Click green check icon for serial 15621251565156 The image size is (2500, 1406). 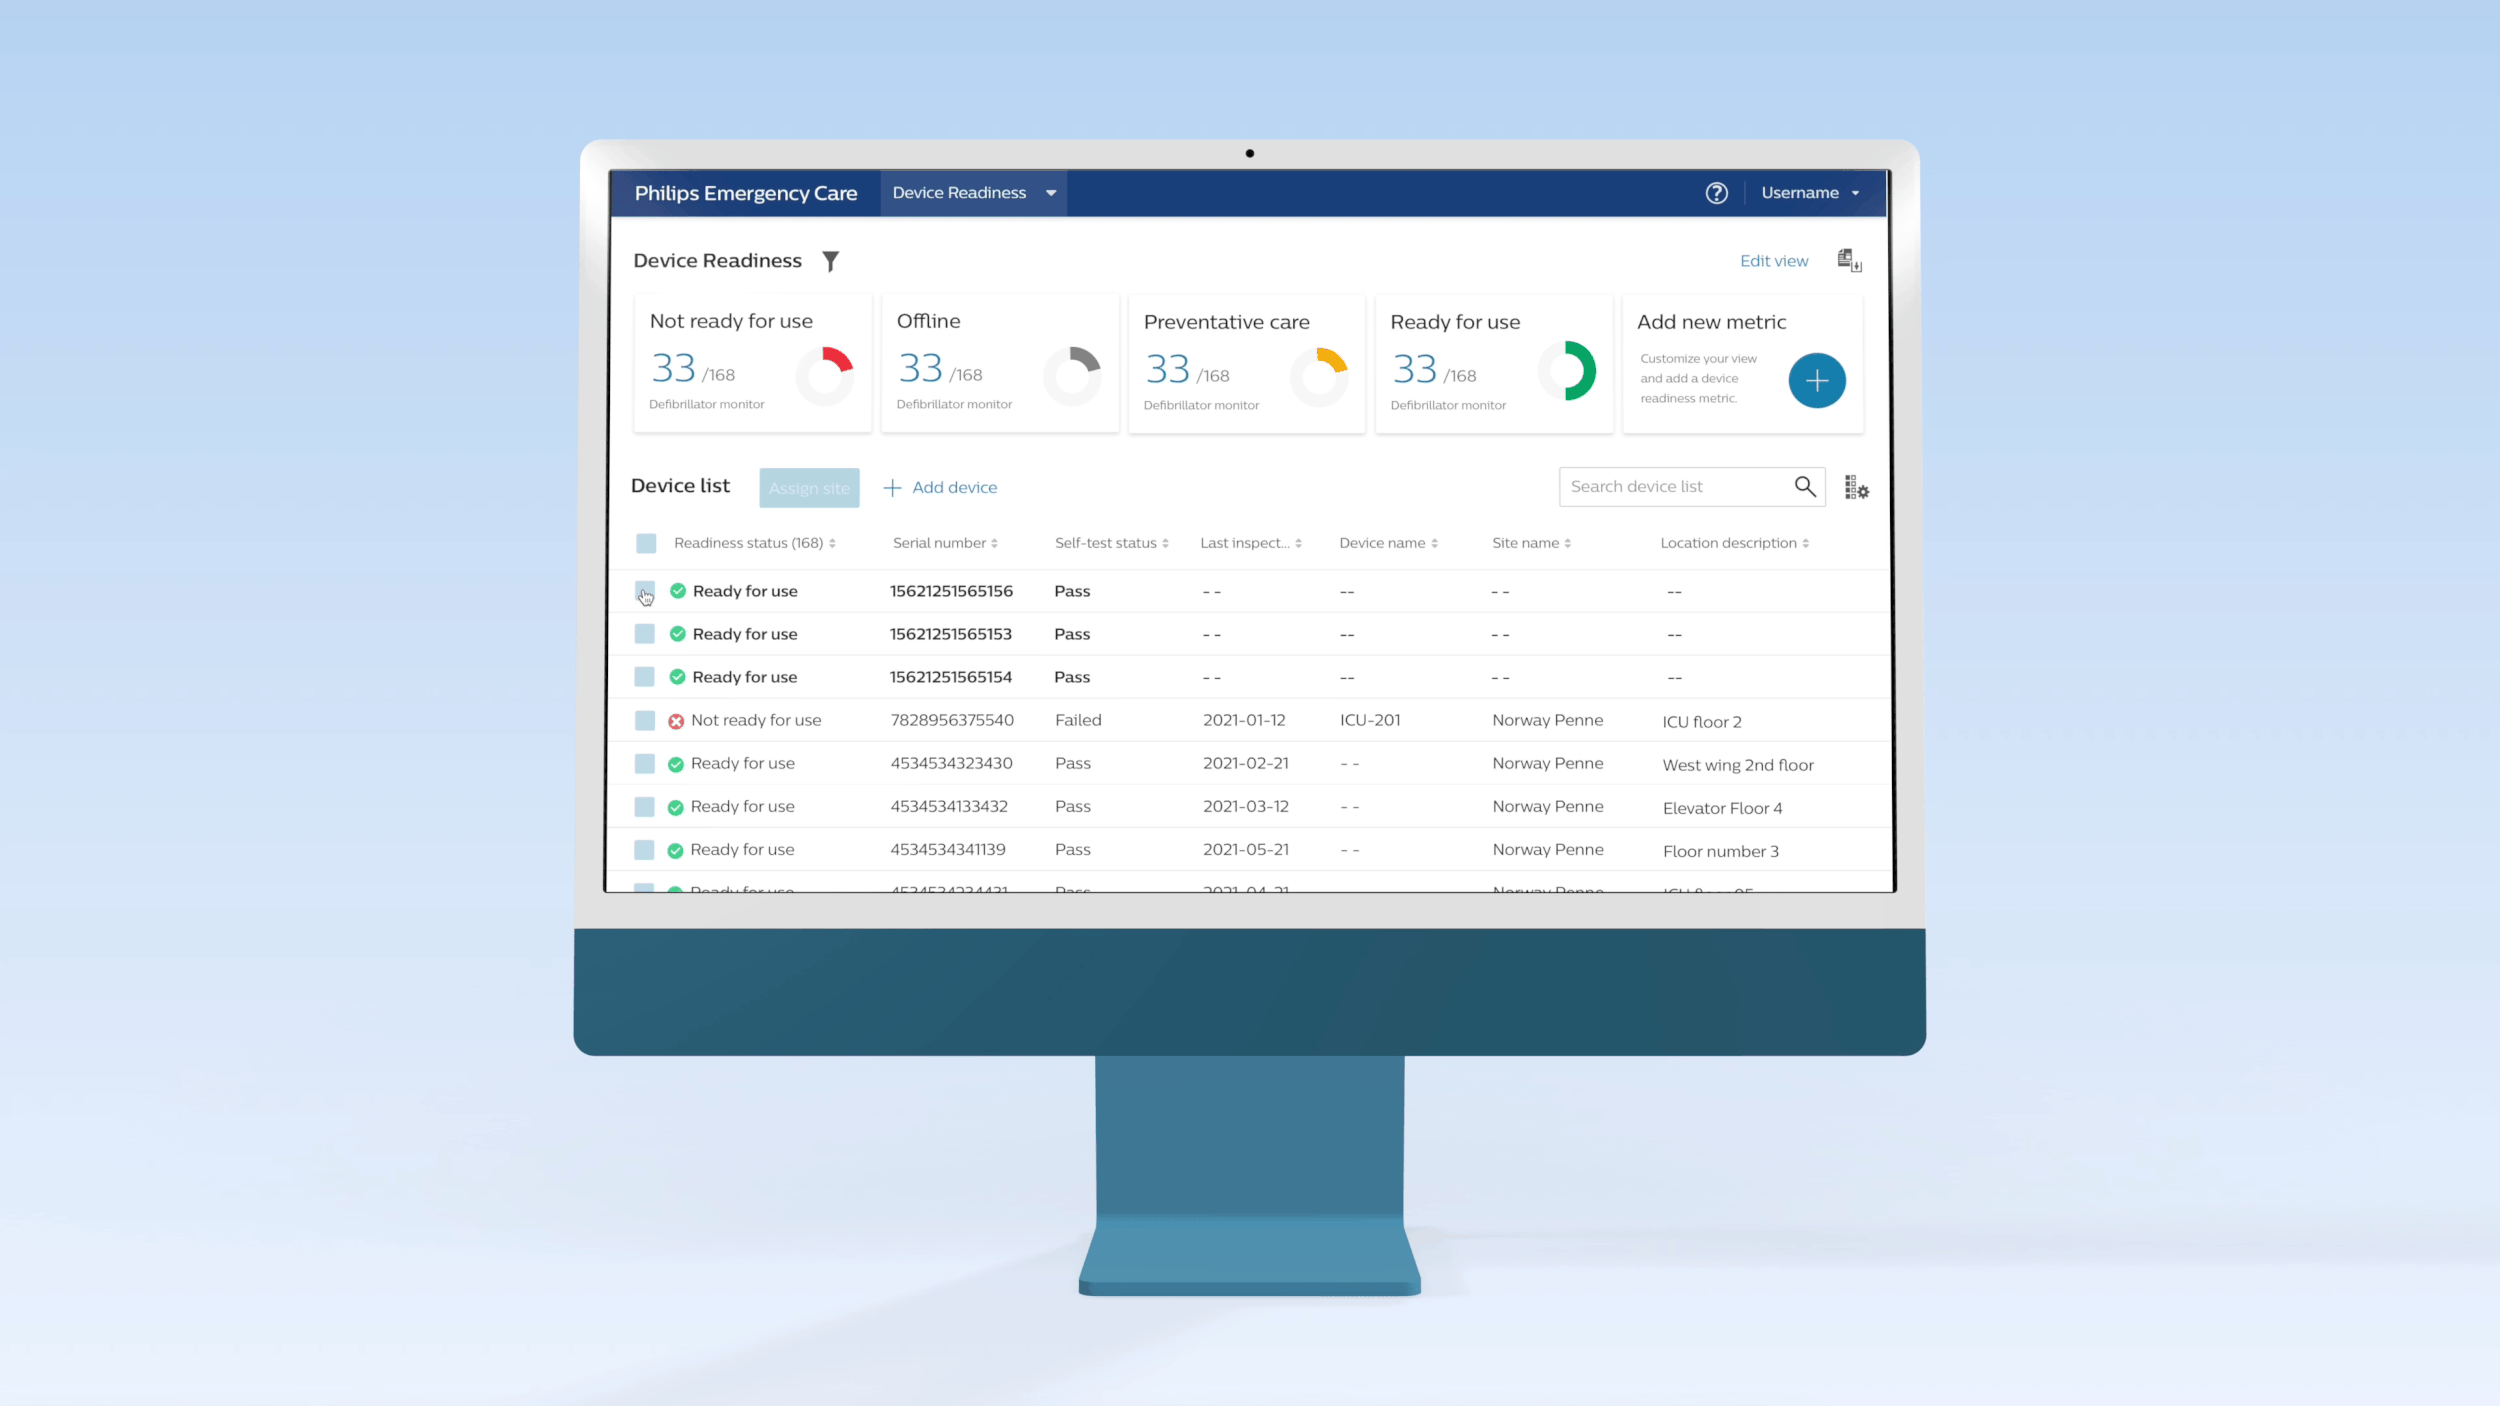[678, 591]
